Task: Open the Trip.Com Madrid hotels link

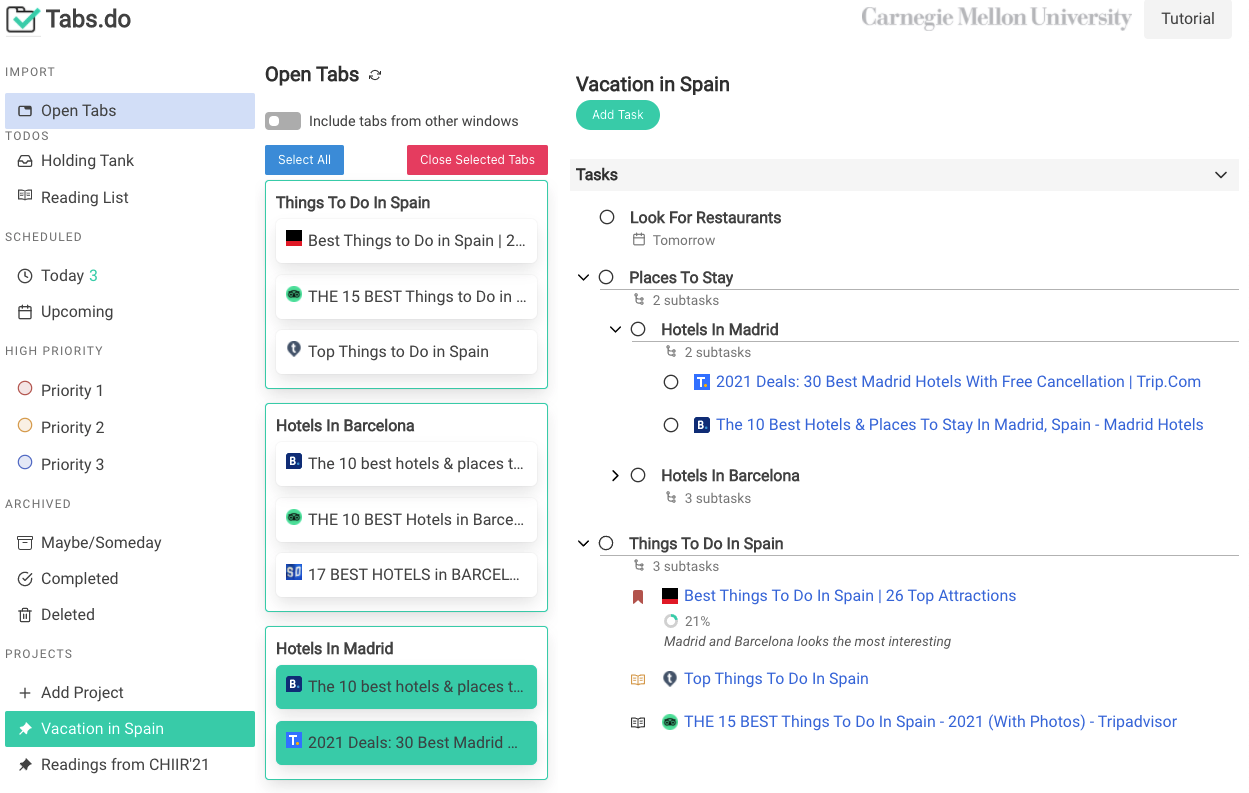Action: (959, 381)
